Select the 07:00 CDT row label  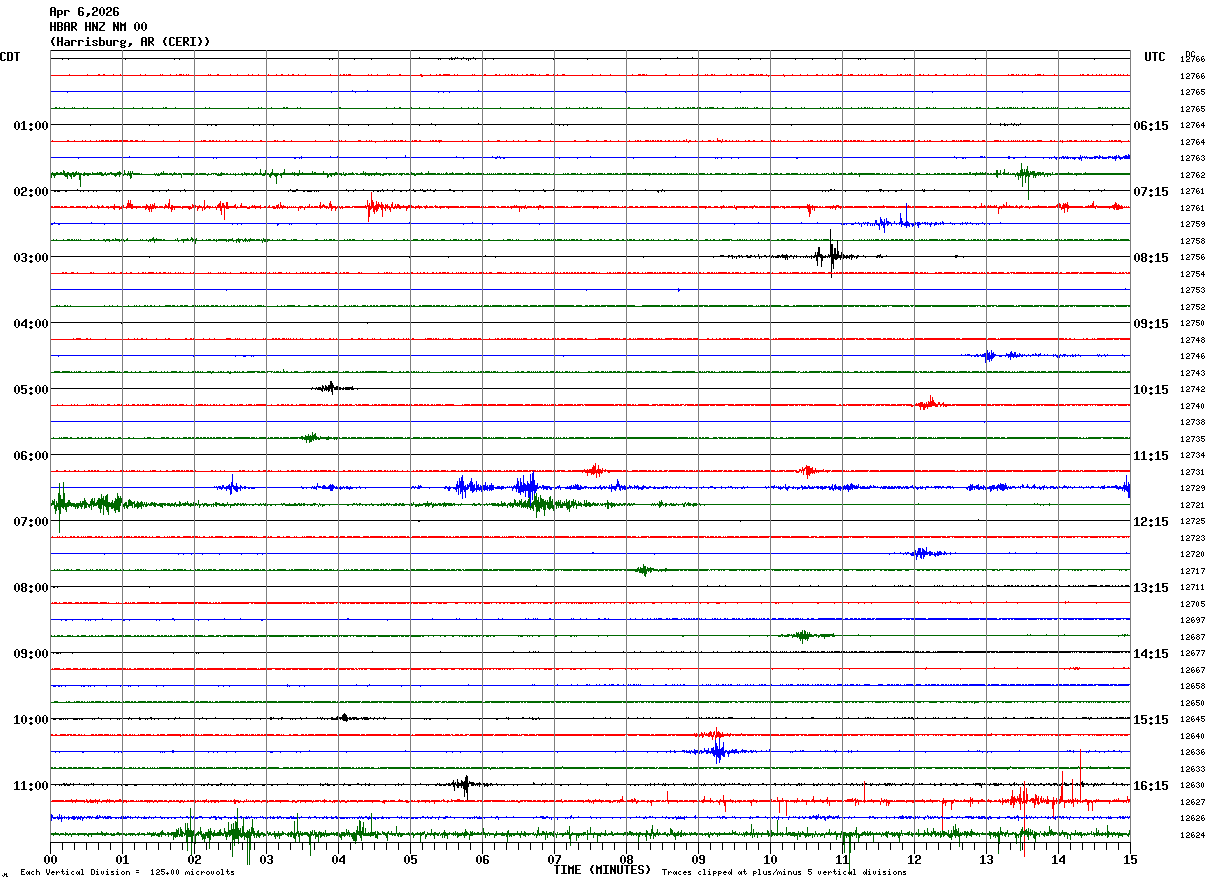click(x=31, y=522)
